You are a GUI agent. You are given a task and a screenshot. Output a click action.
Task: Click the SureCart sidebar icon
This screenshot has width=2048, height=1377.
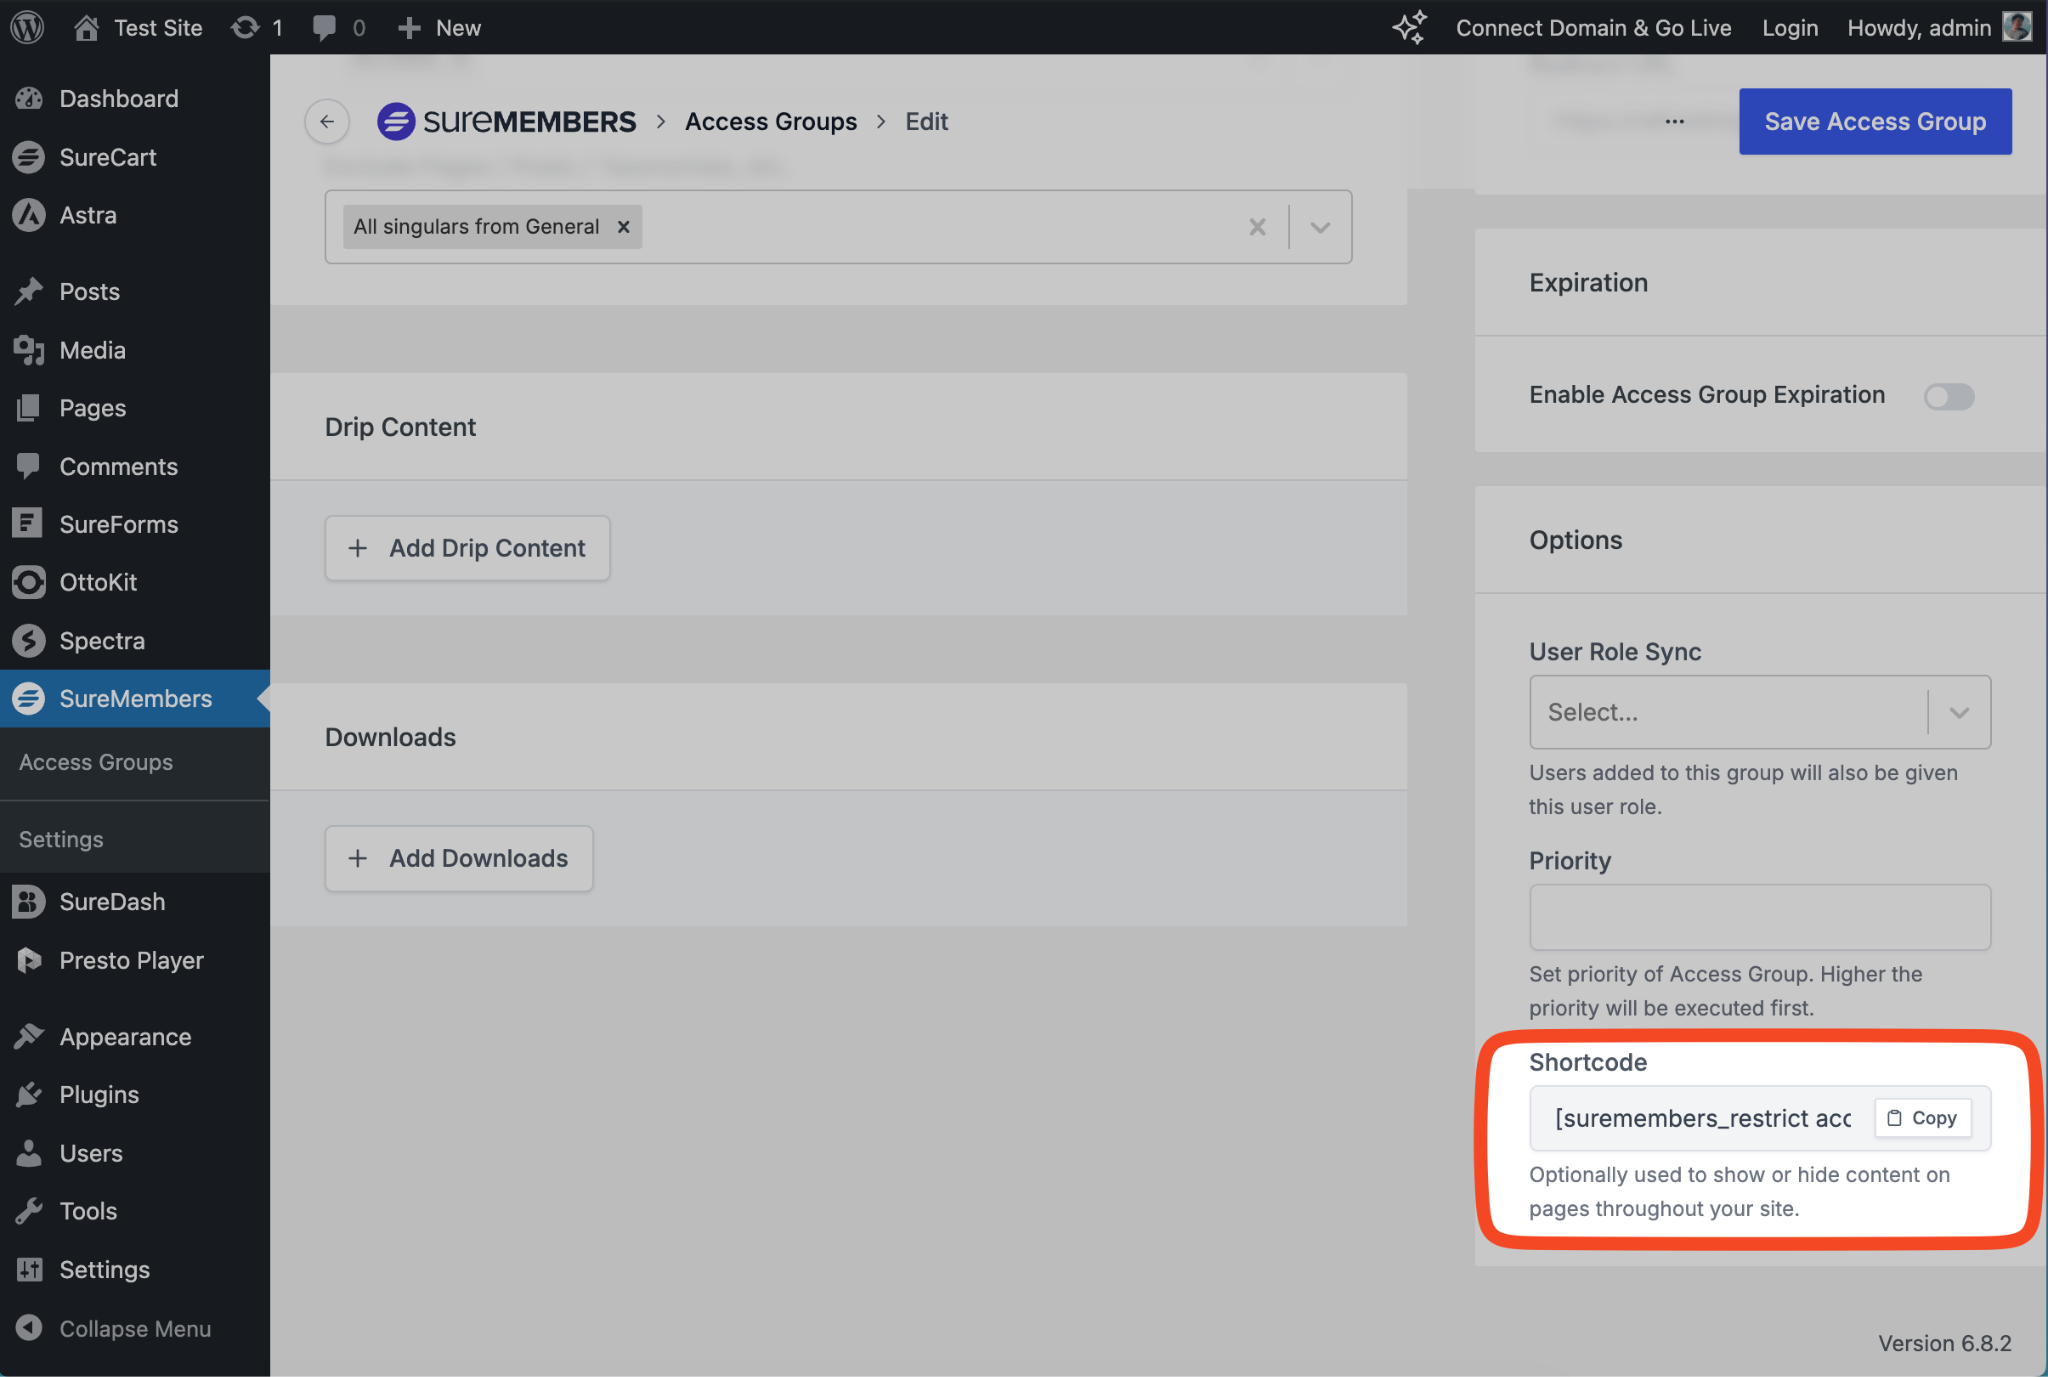29,157
